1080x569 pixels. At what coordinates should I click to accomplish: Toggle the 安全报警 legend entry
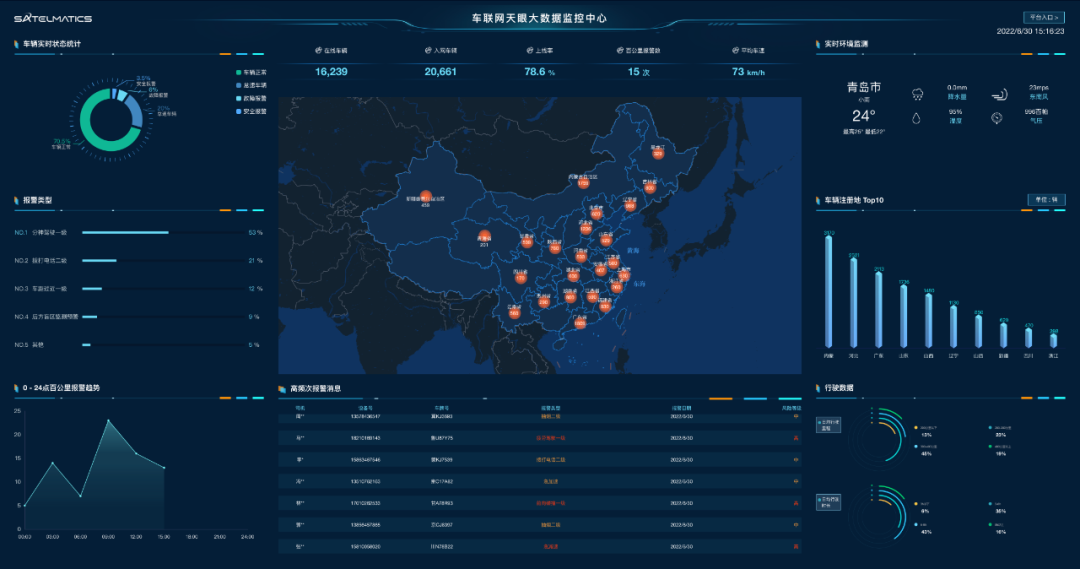tap(251, 111)
